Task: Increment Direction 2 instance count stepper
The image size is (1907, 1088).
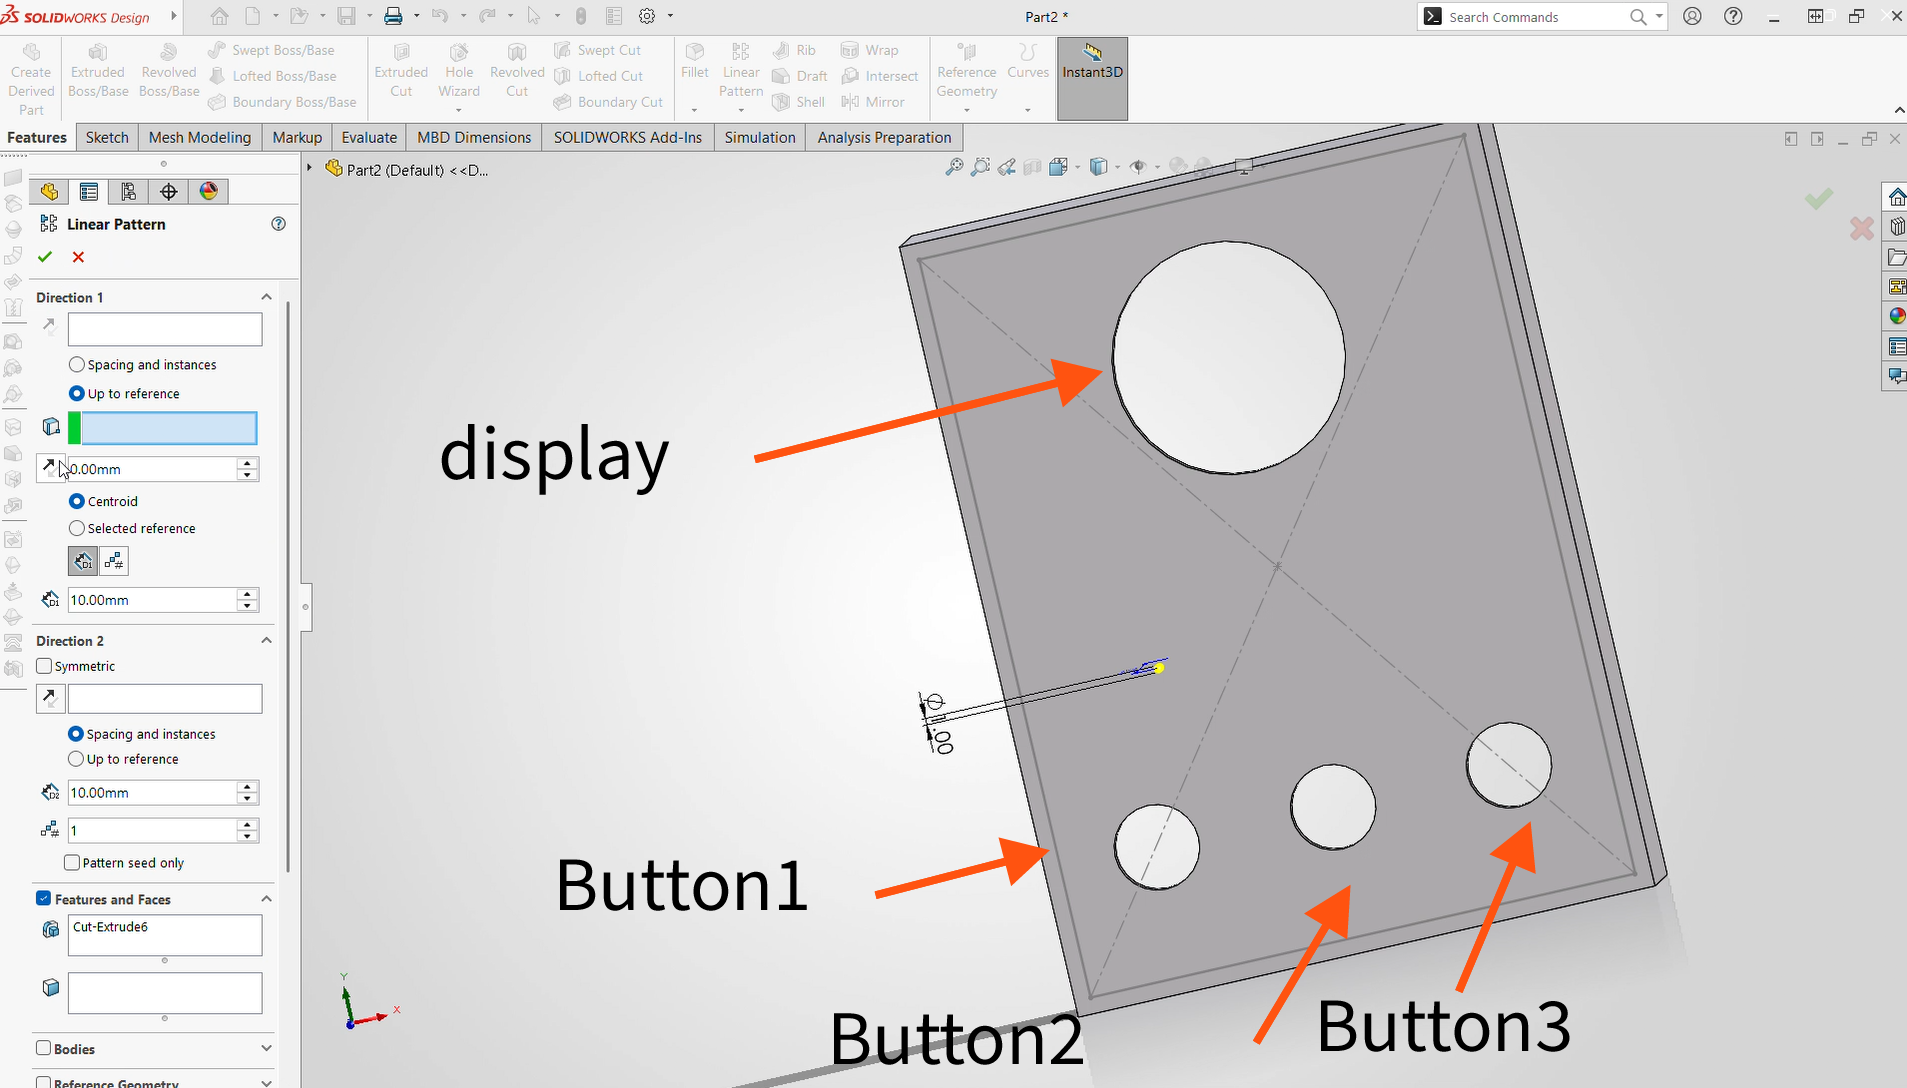Action: coord(247,825)
